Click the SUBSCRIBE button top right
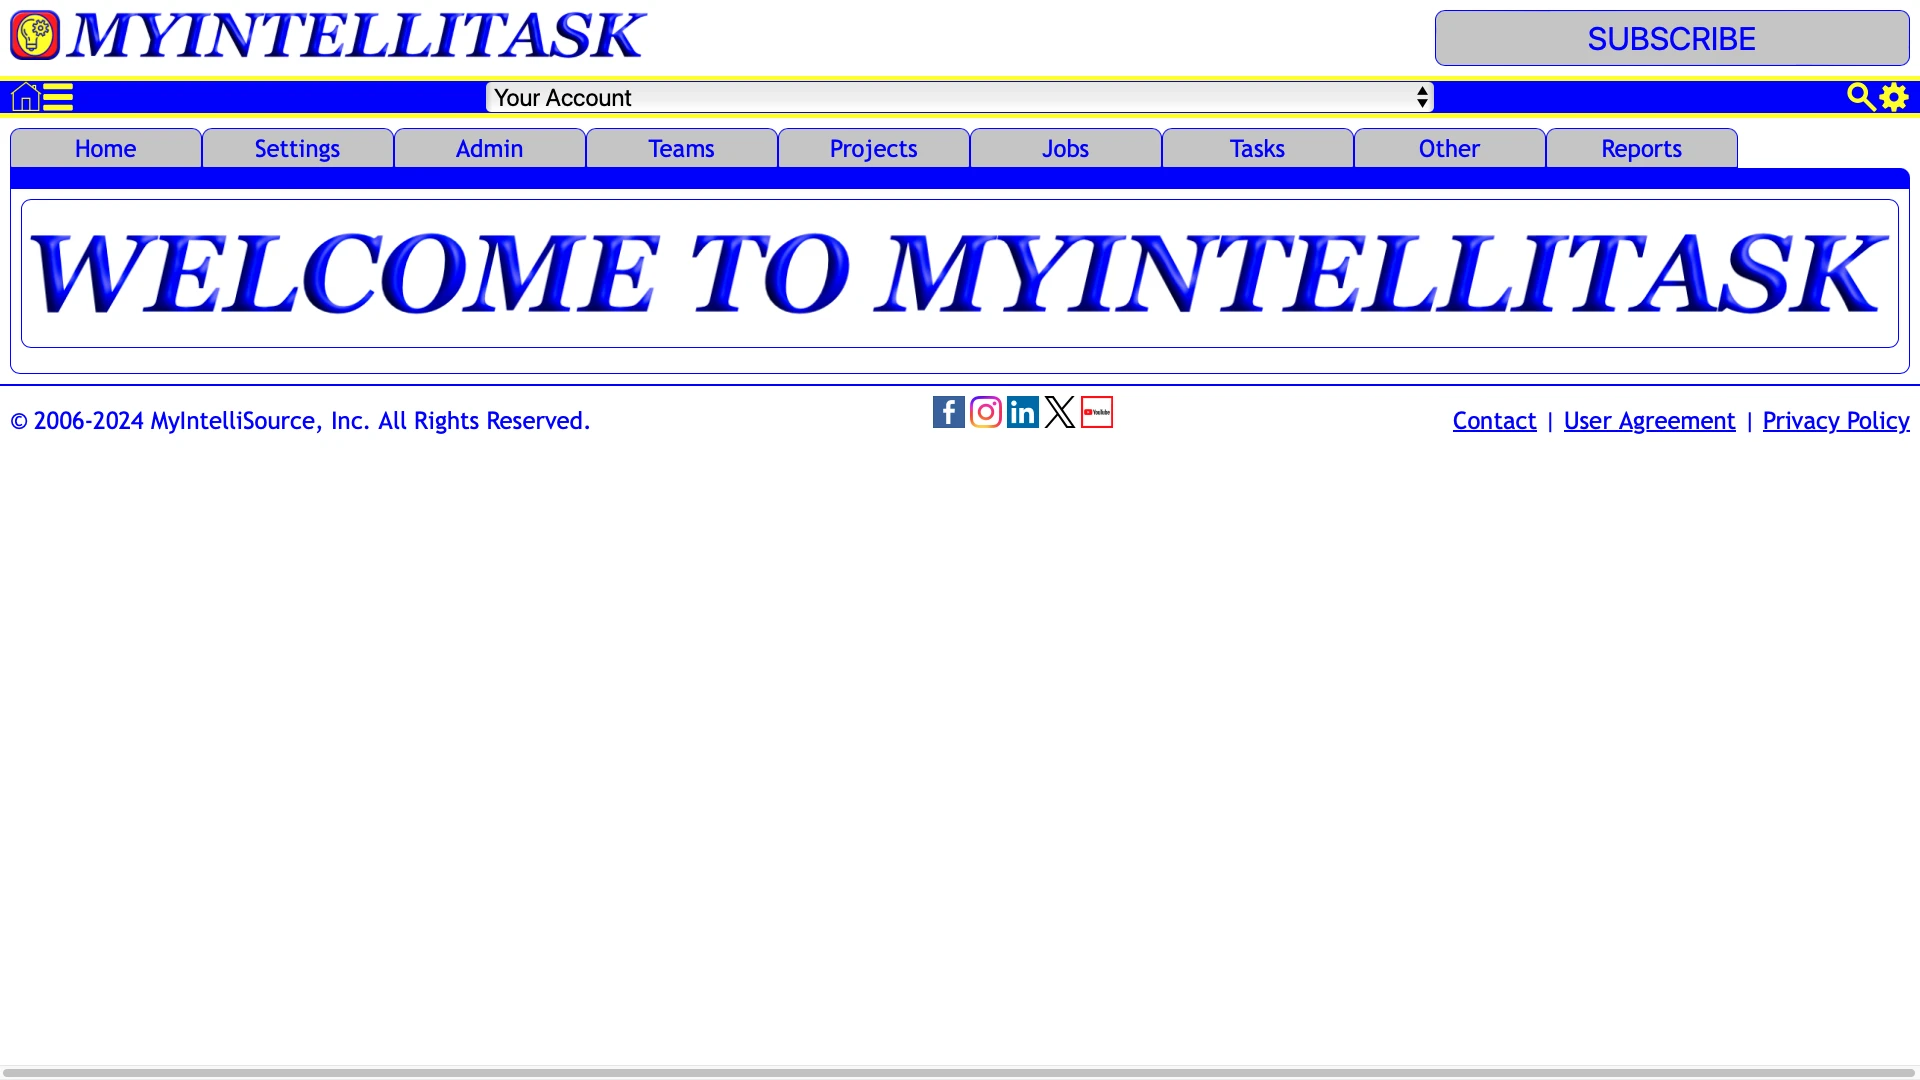The image size is (1920, 1080). pyautogui.click(x=1672, y=38)
